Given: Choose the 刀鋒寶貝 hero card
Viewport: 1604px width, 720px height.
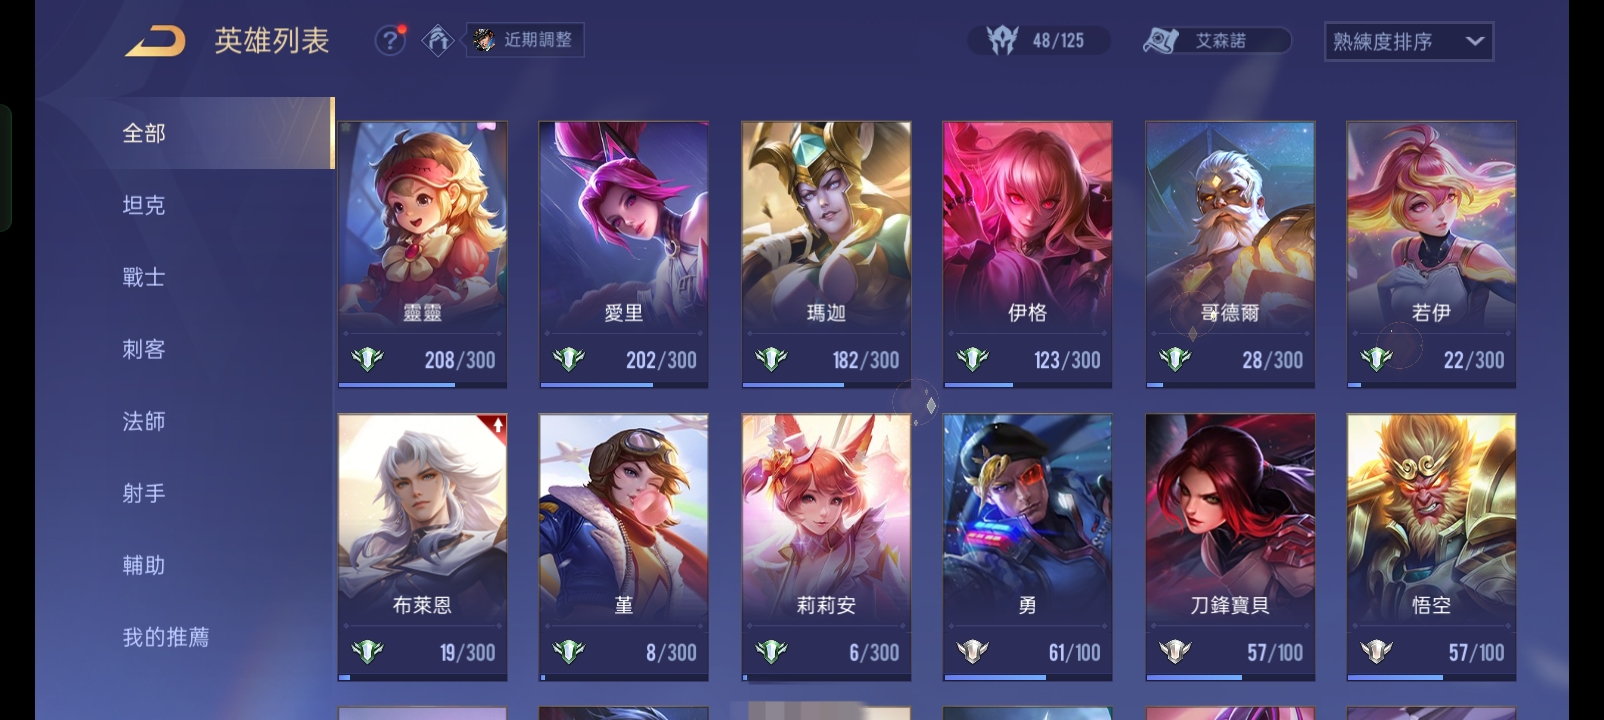Looking at the screenshot, I should pos(1230,547).
